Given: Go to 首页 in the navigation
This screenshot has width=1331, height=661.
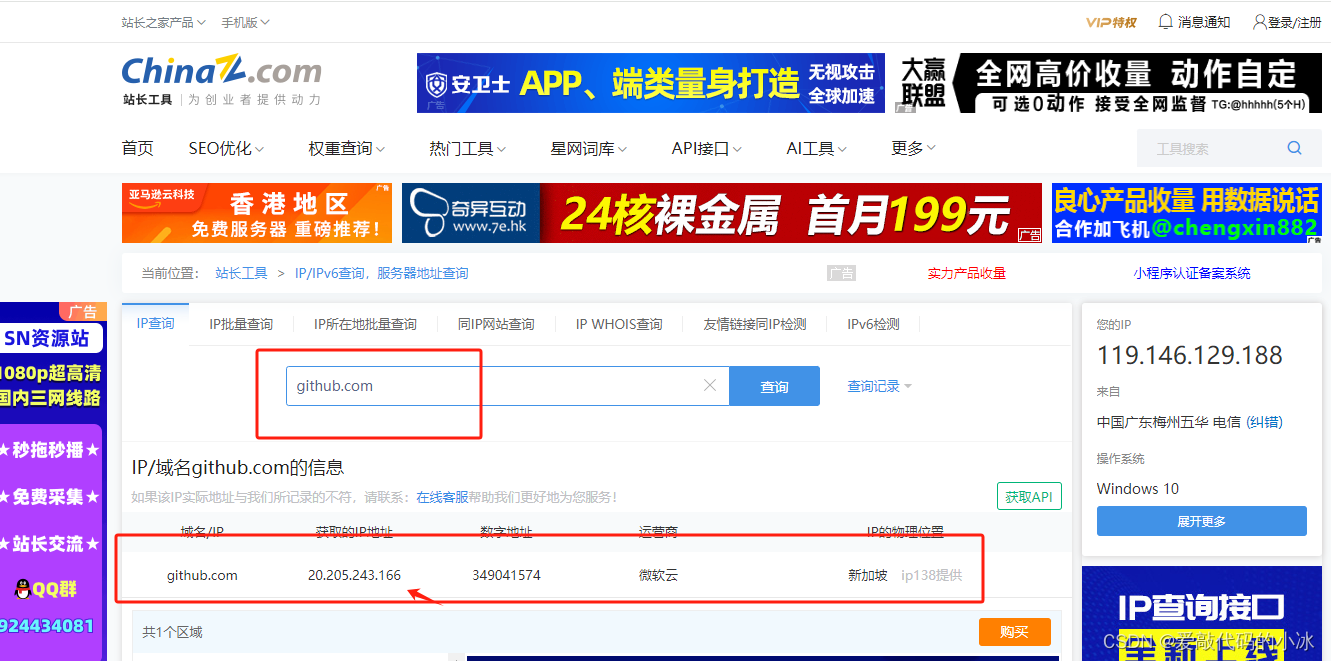Looking at the screenshot, I should [138, 148].
